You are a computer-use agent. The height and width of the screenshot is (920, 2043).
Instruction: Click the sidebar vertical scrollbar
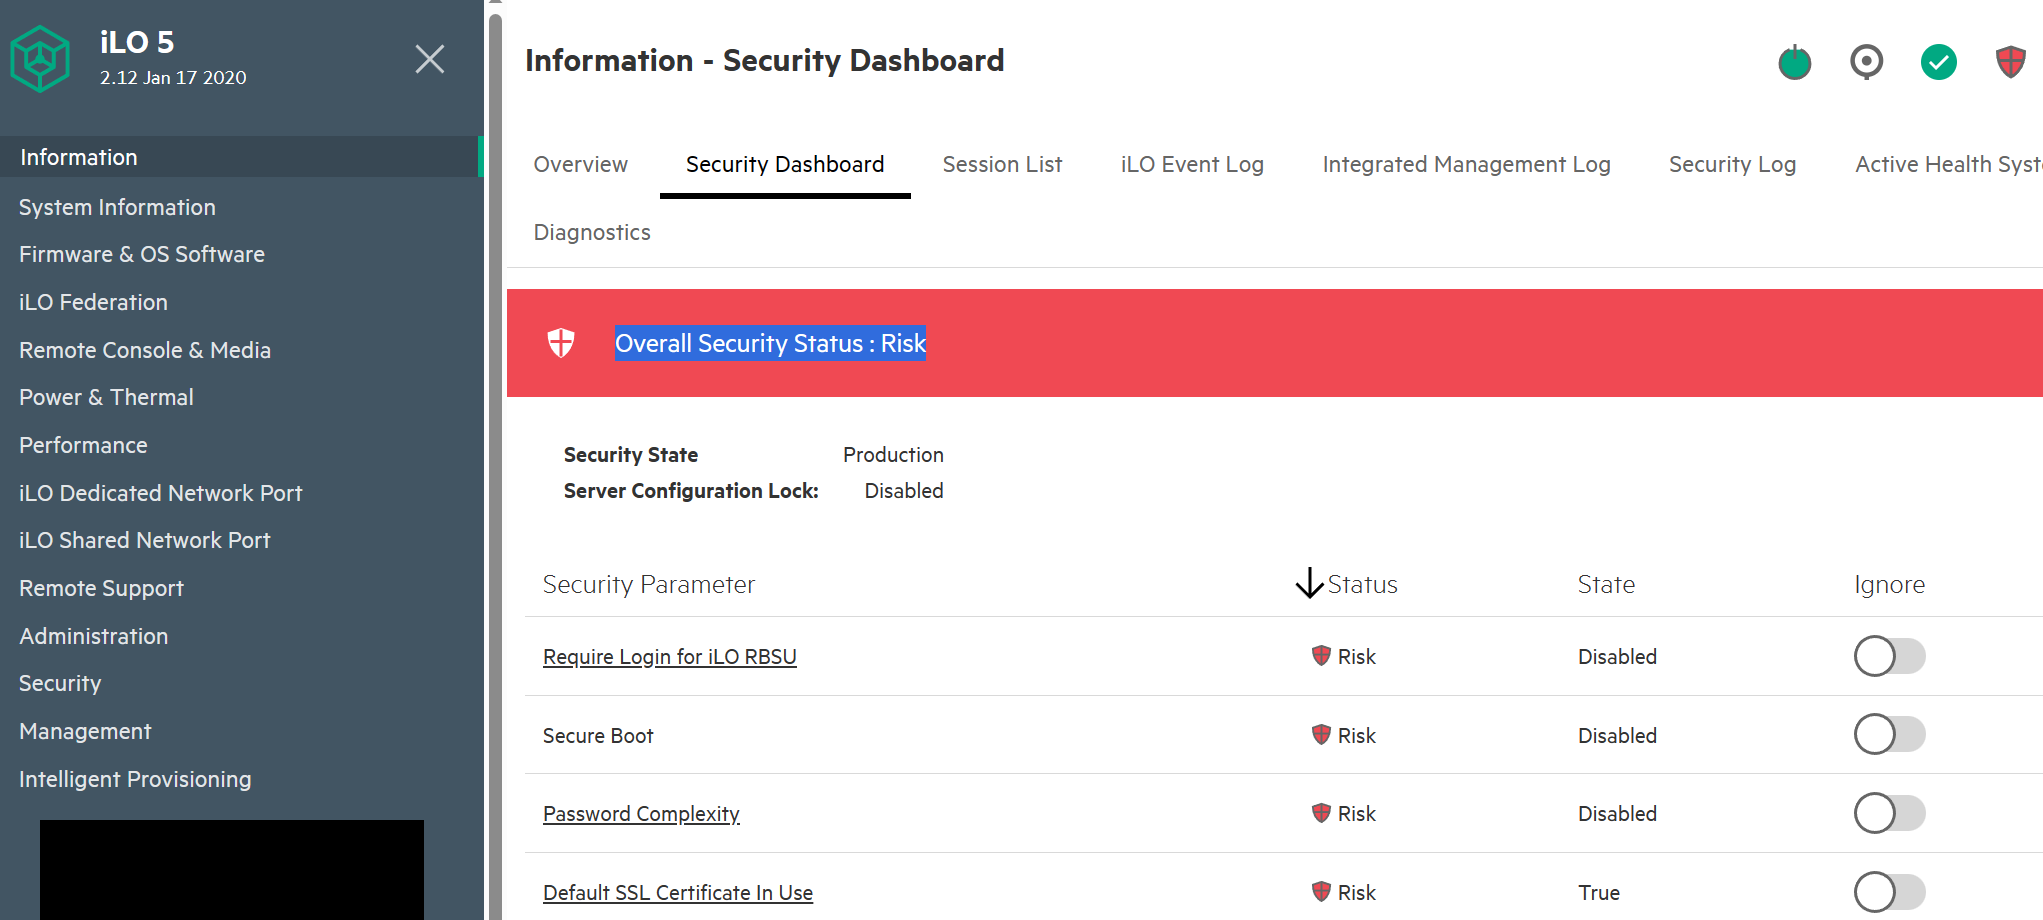coord(495,460)
